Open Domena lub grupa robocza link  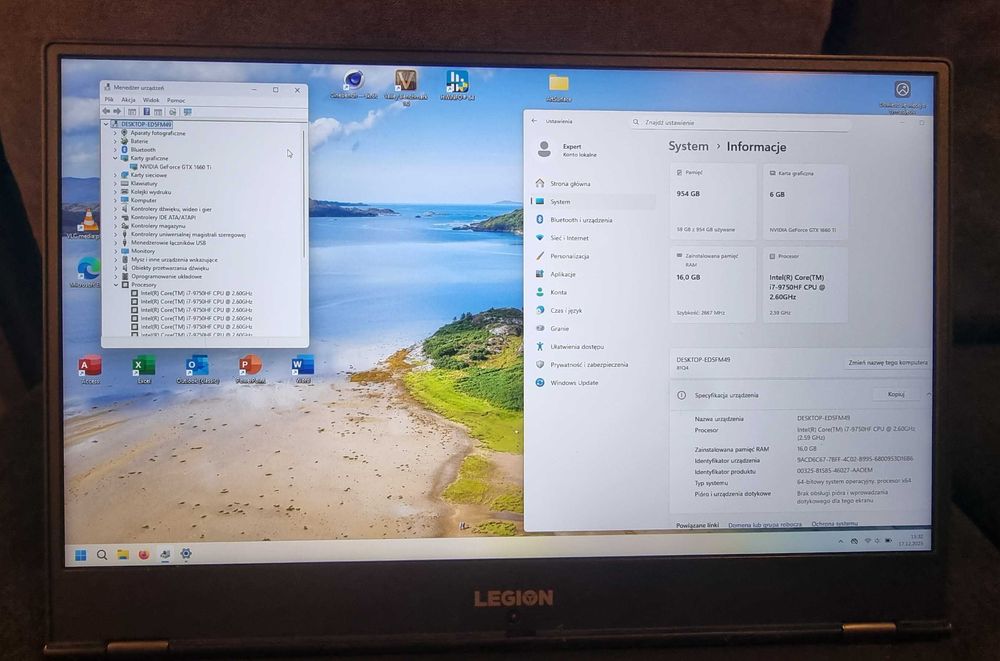(765, 524)
